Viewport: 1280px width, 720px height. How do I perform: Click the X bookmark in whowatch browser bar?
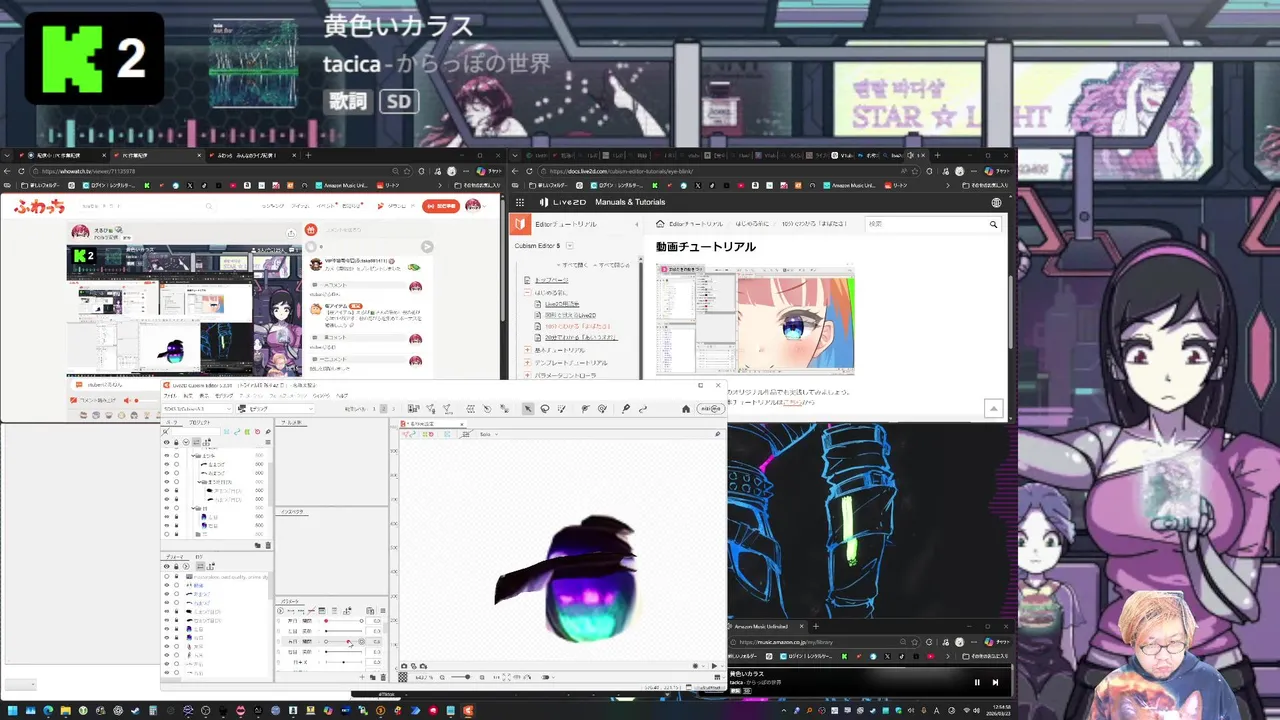click(190, 185)
